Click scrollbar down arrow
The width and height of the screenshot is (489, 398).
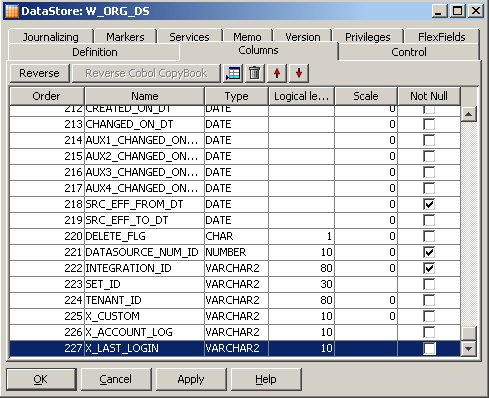tap(469, 349)
